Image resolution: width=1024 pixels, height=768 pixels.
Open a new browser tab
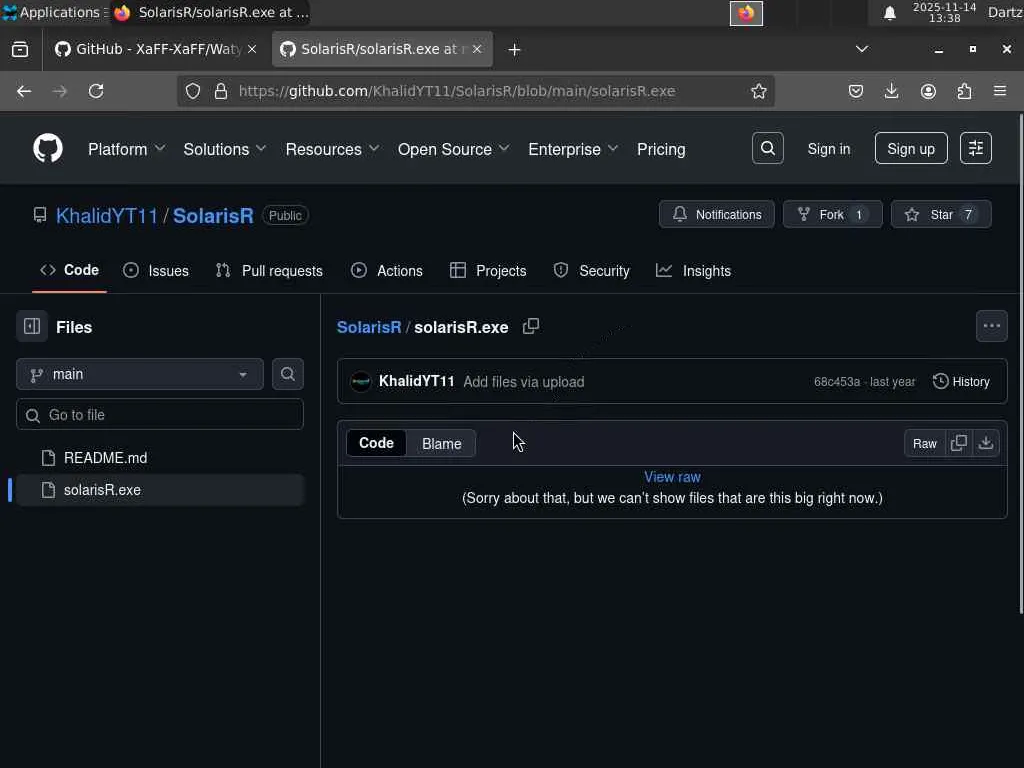(x=514, y=50)
